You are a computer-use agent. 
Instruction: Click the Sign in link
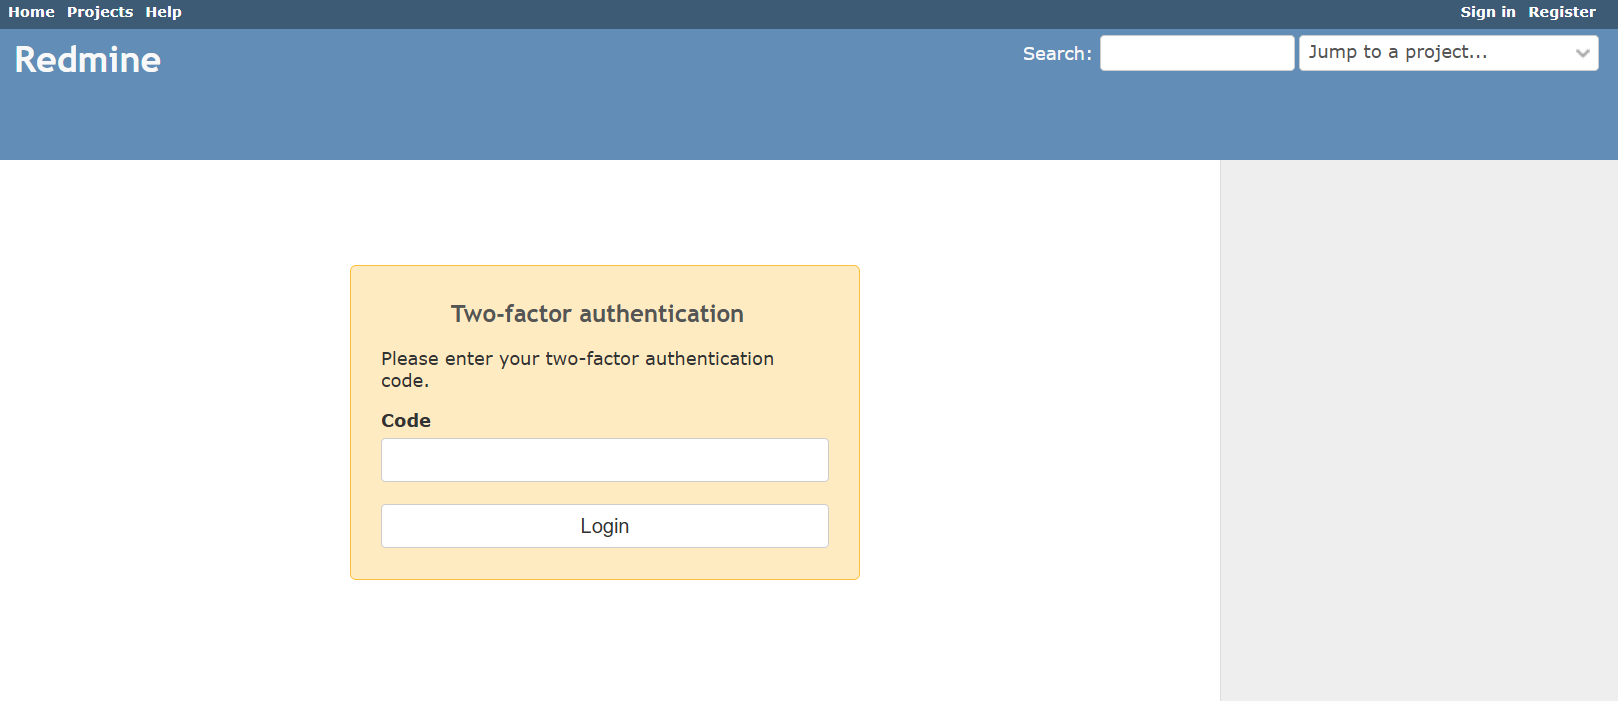1487,12
